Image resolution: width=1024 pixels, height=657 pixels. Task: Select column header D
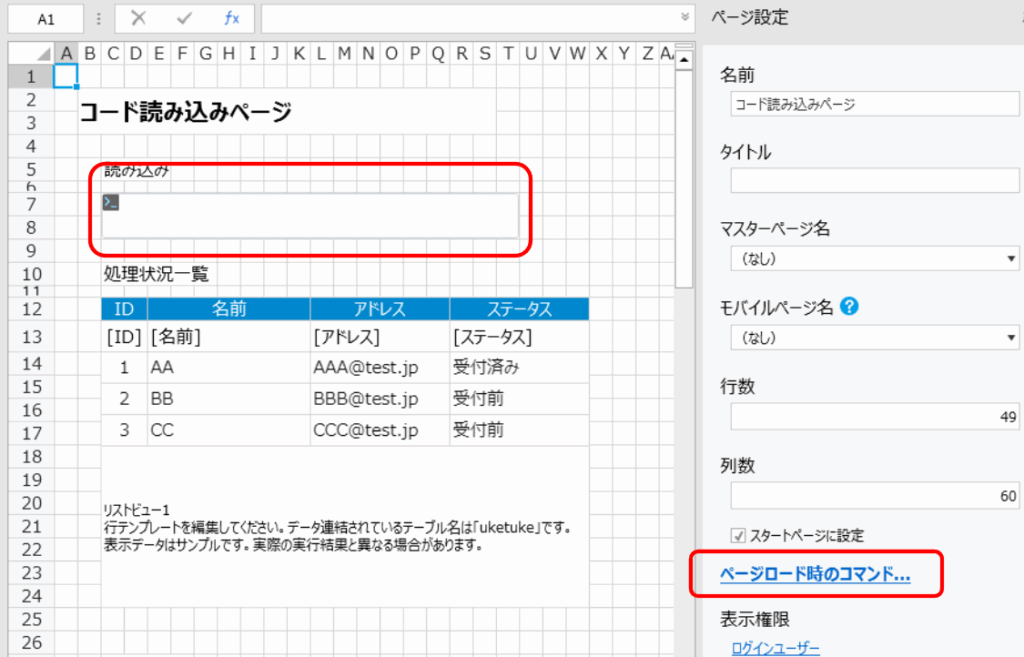[x=135, y=53]
